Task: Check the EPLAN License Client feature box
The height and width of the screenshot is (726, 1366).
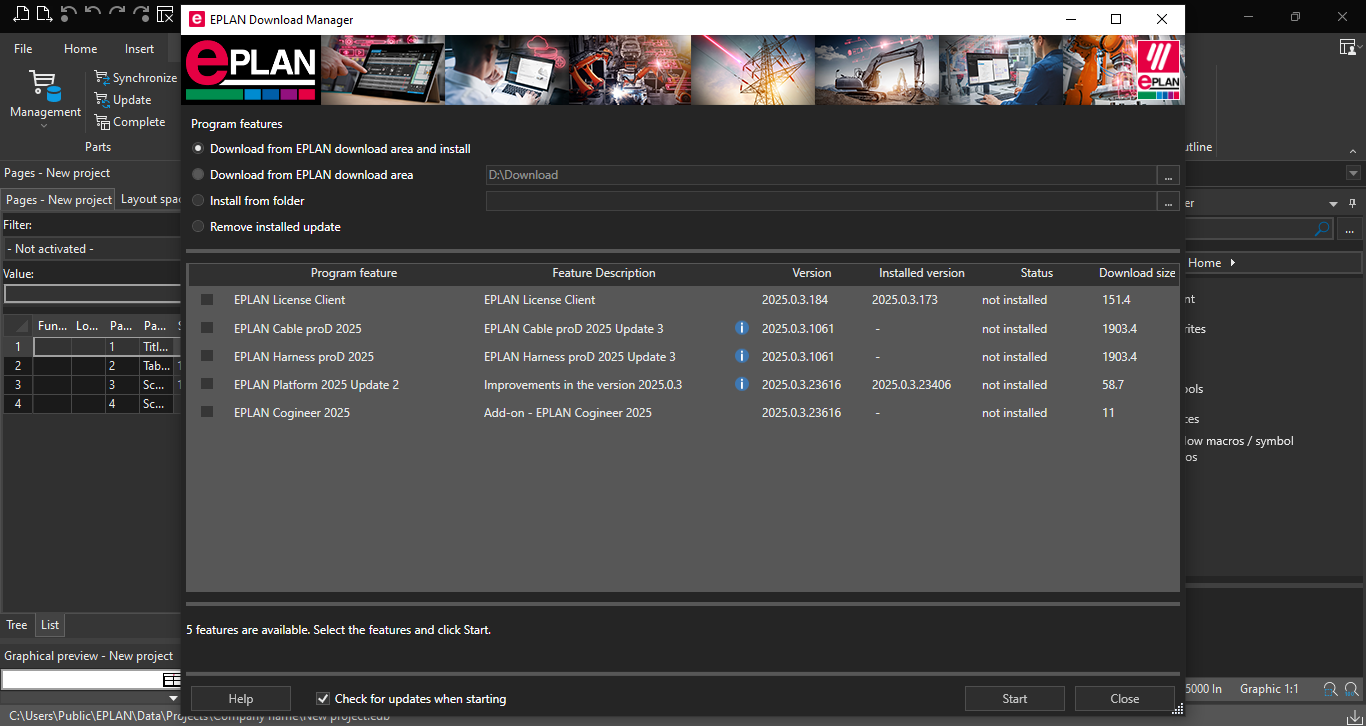Action: [207, 300]
